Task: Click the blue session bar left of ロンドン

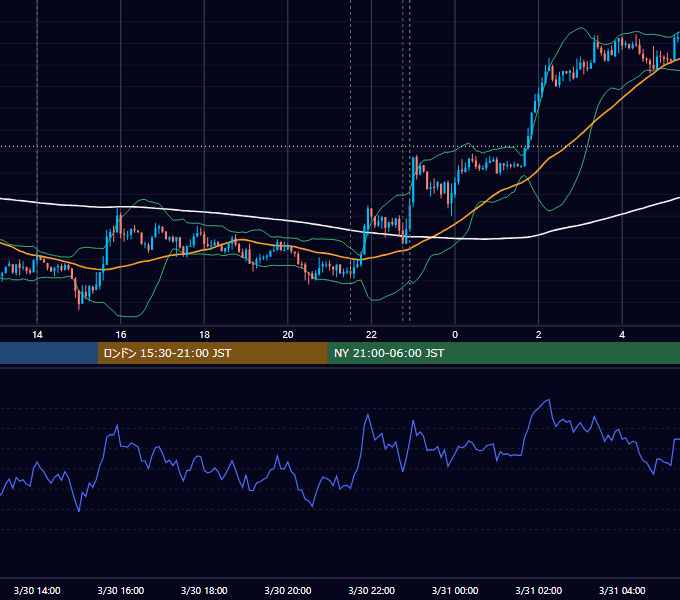Action: 49,353
